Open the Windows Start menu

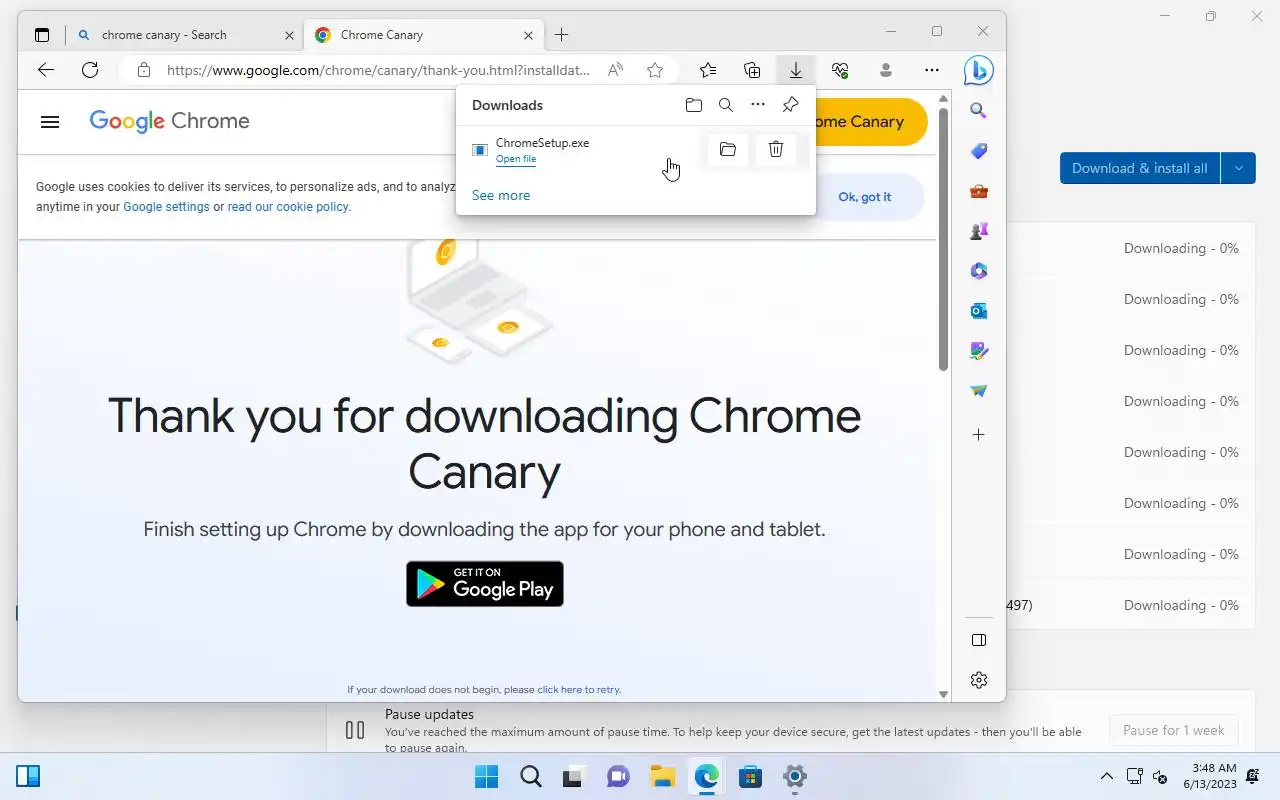pyautogui.click(x=487, y=776)
